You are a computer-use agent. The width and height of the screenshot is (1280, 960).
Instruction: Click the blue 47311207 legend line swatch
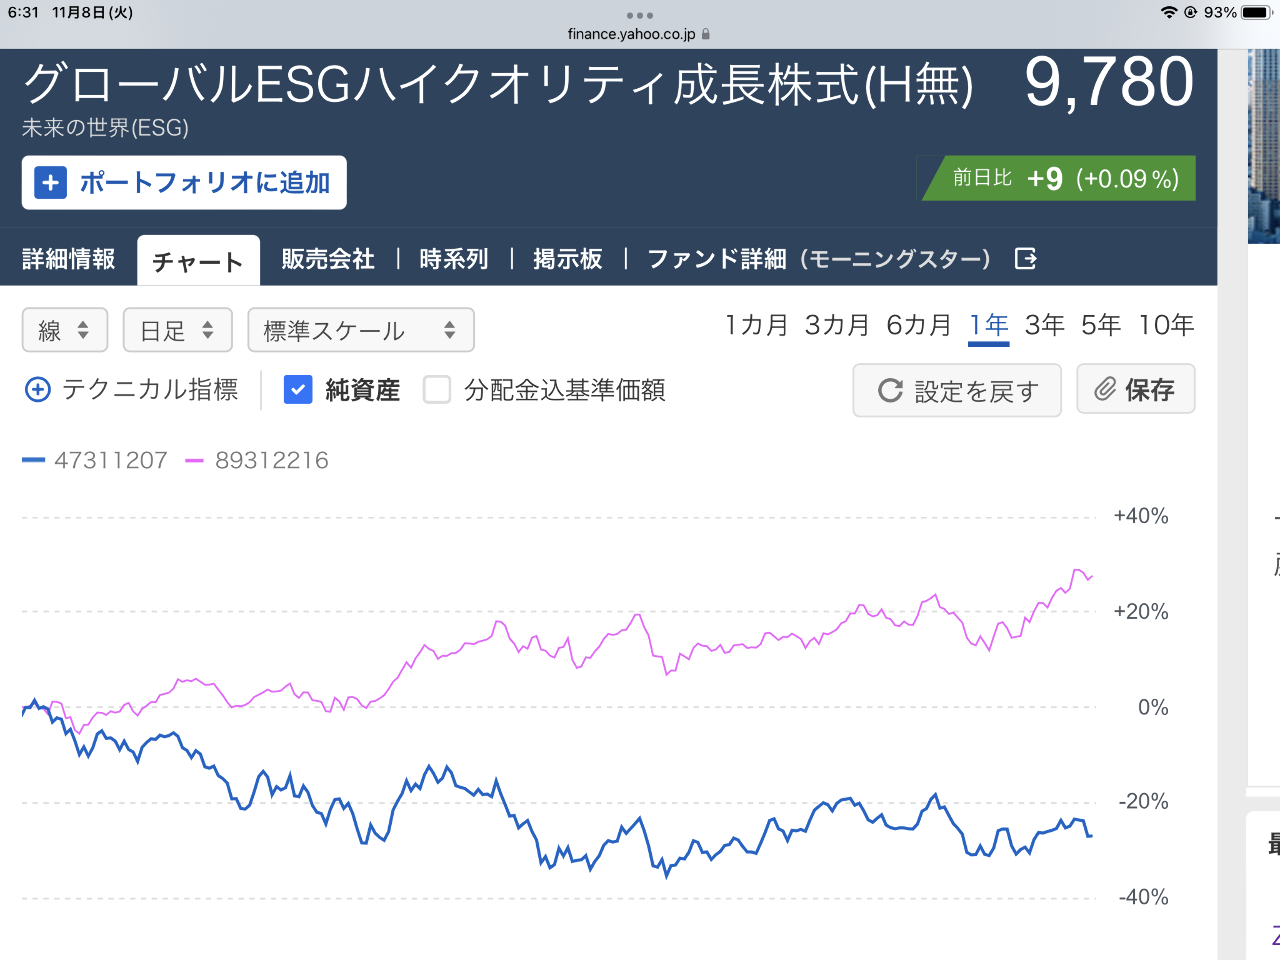click(x=34, y=460)
